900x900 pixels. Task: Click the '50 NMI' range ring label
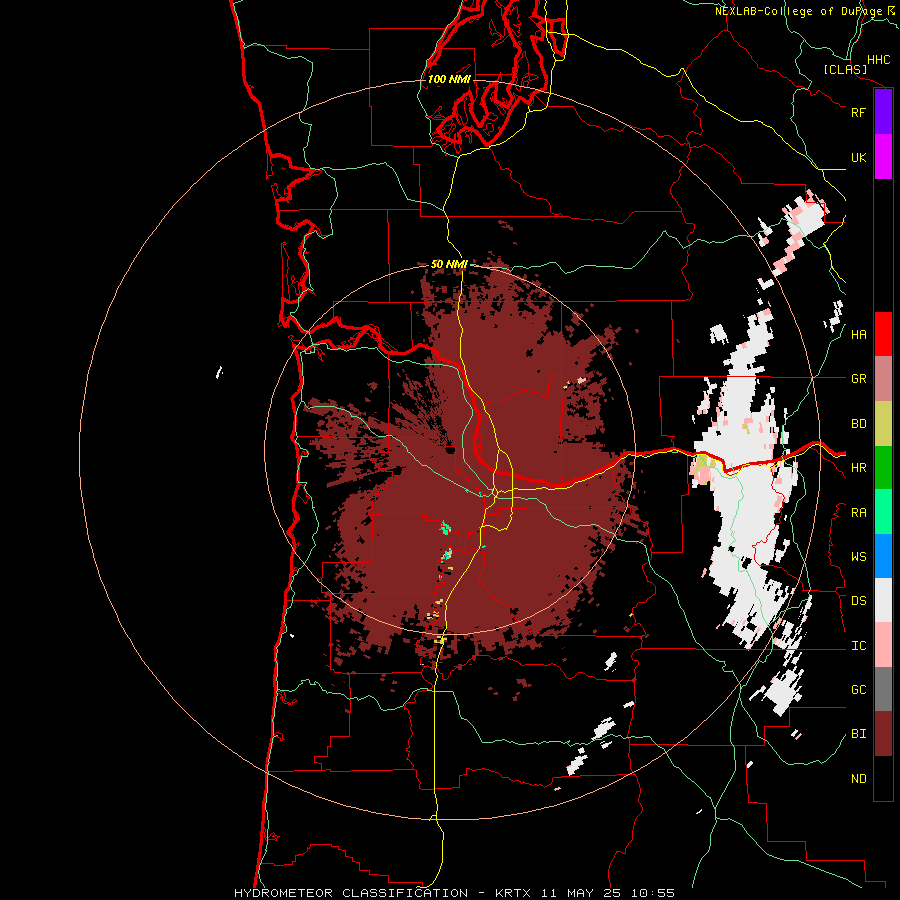tap(449, 264)
